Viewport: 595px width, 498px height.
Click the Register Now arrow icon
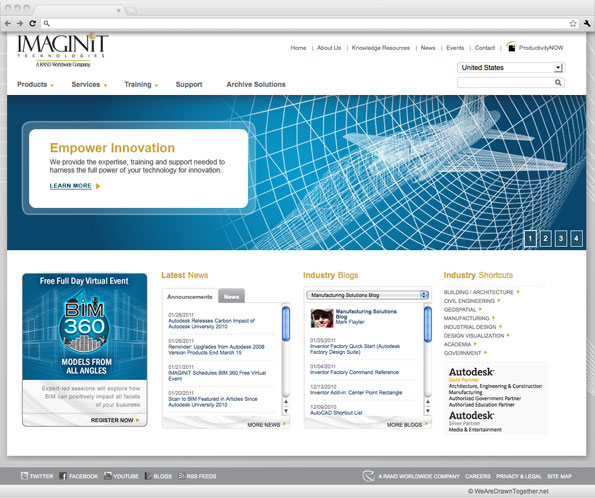click(x=137, y=420)
